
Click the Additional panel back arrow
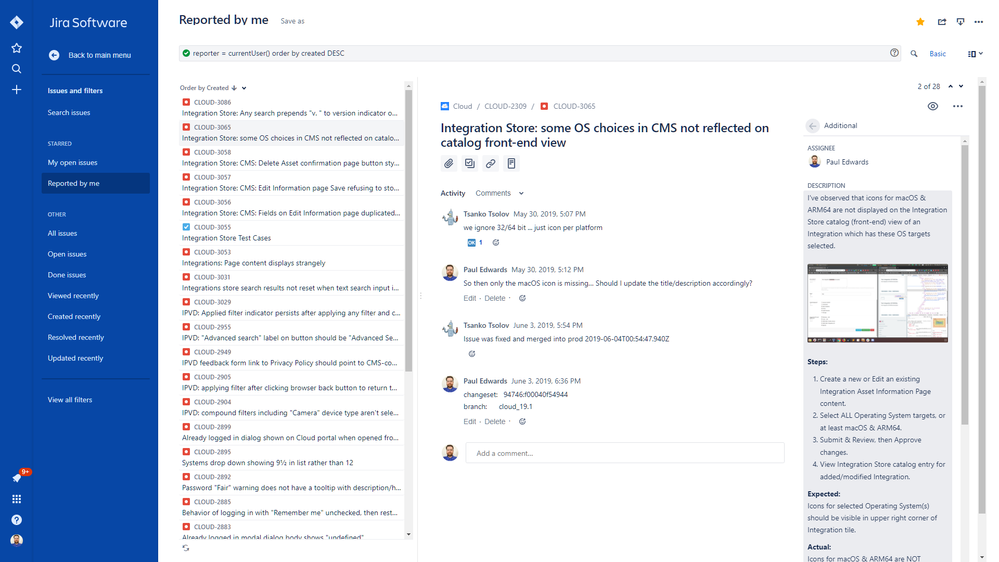(x=812, y=126)
